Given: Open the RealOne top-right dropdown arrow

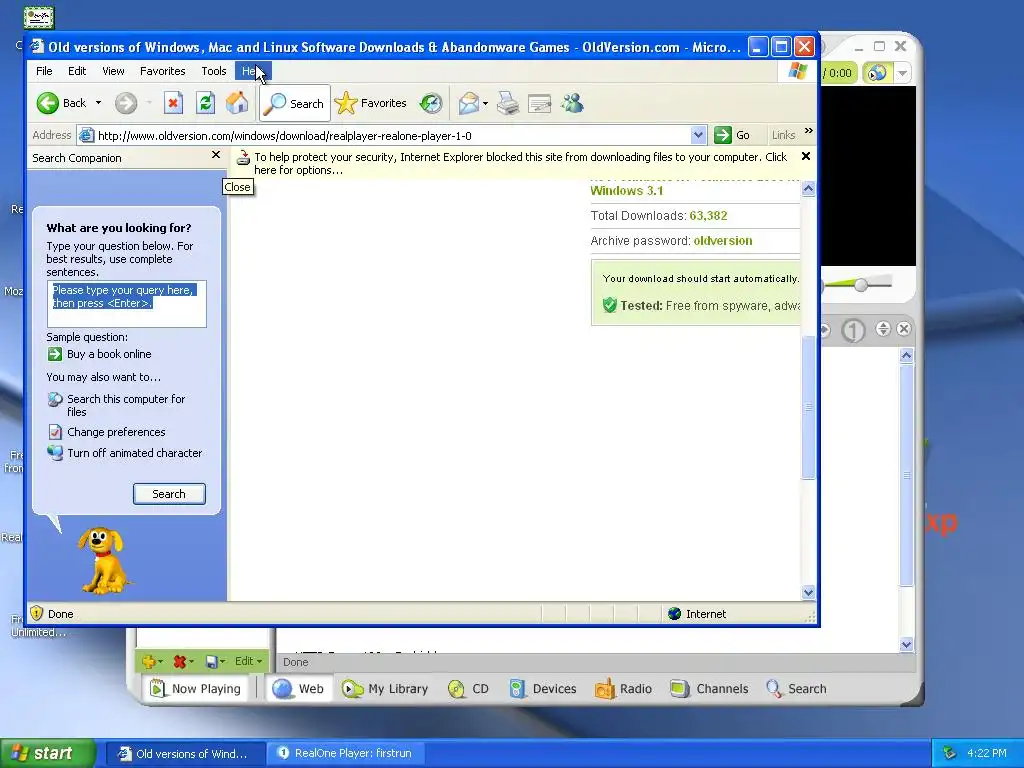Looking at the screenshot, I should [902, 72].
